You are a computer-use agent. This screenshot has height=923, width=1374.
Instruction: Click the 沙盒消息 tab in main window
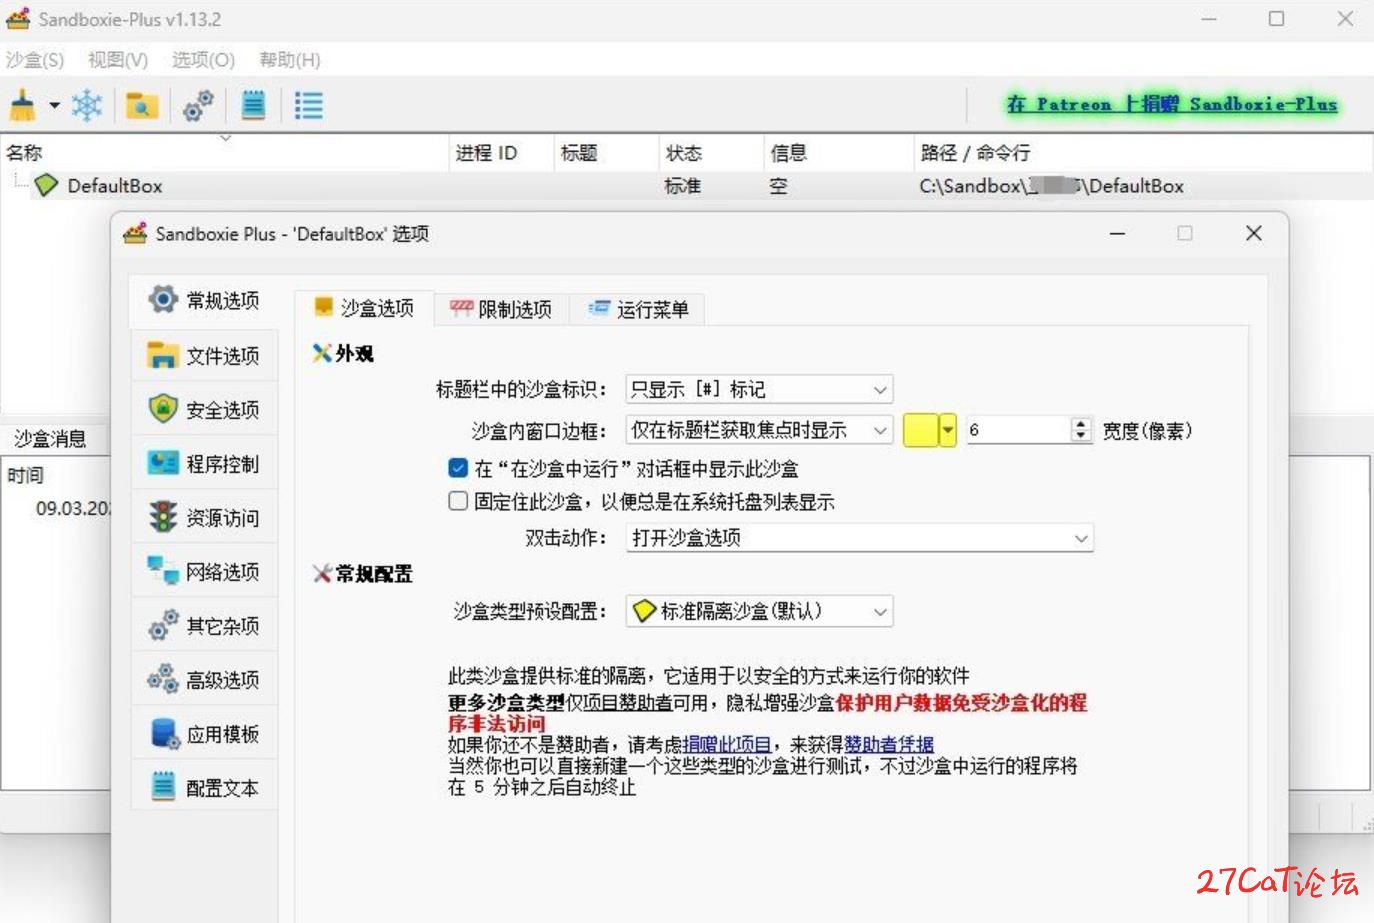(50, 438)
